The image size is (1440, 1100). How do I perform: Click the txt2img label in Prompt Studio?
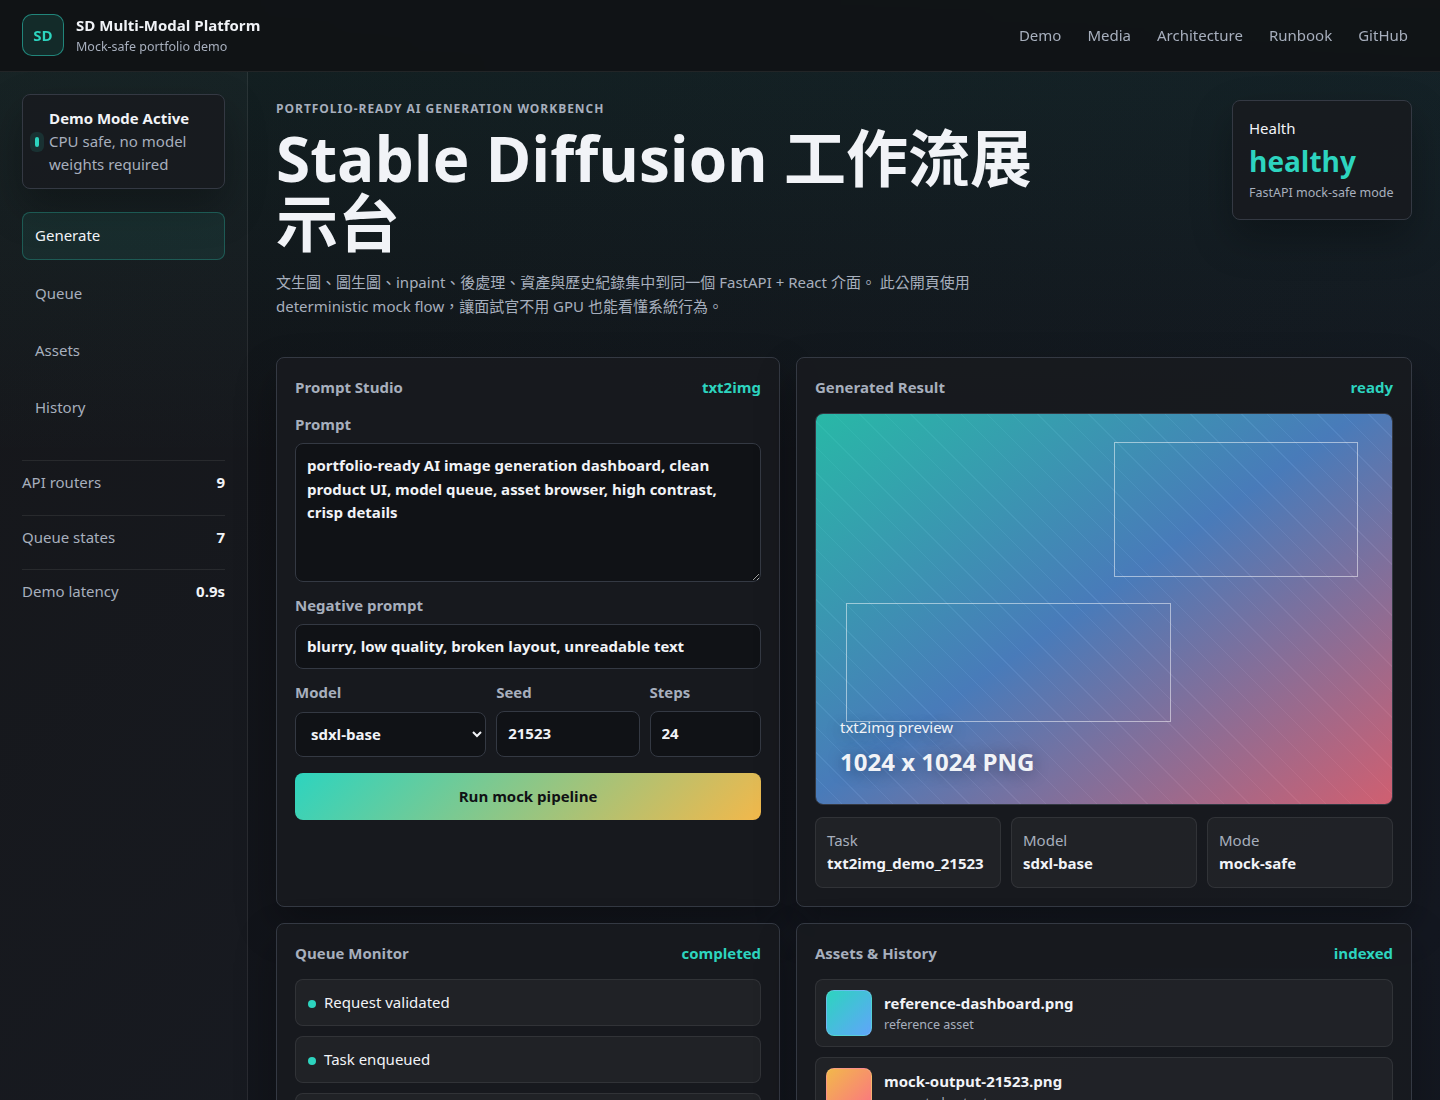[731, 388]
